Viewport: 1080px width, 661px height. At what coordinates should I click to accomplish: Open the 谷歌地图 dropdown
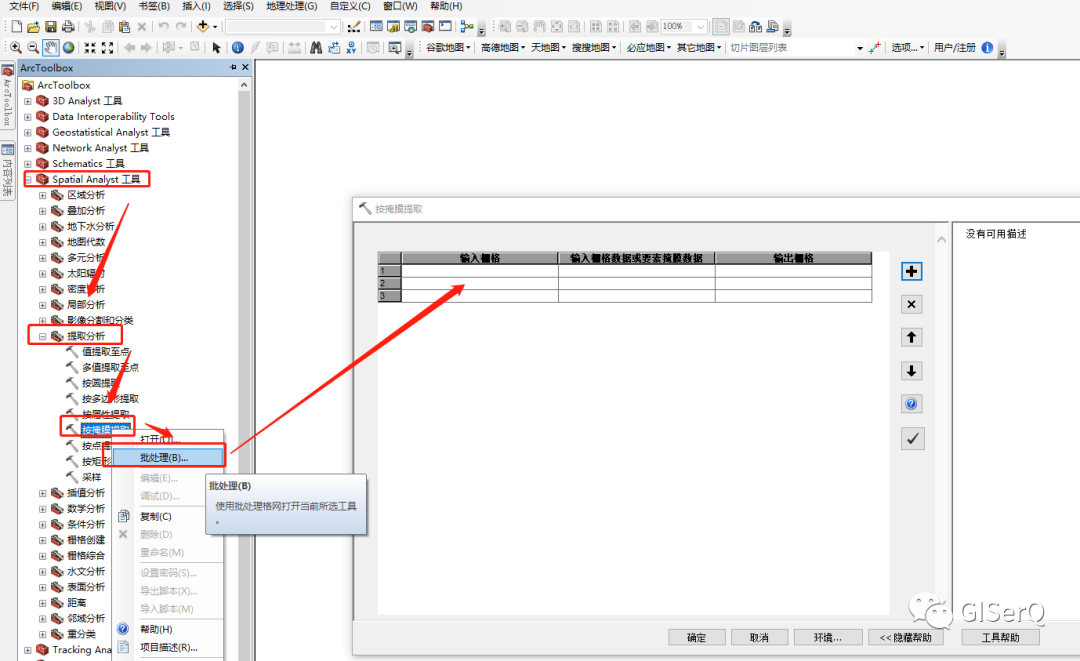(448, 48)
